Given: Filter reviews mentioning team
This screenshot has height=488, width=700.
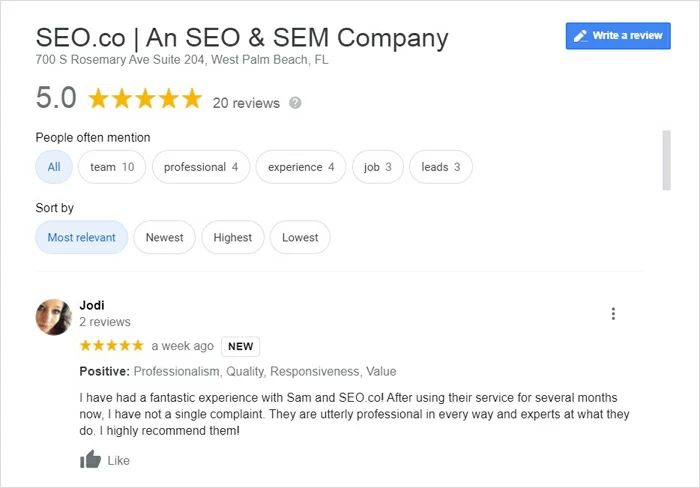Looking at the screenshot, I should point(112,167).
